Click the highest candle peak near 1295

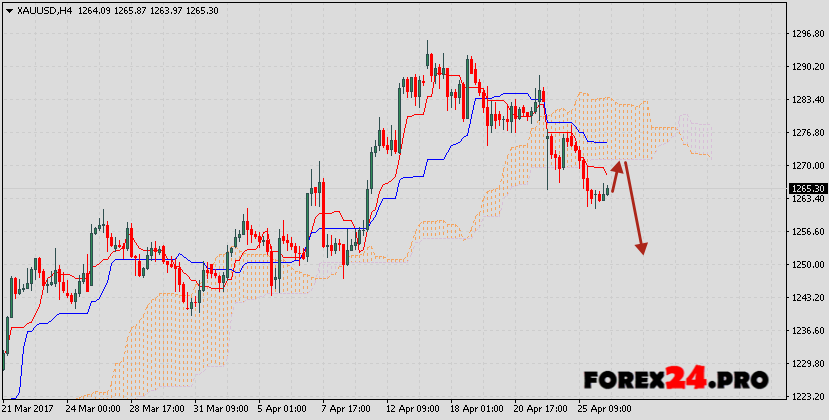pos(428,45)
